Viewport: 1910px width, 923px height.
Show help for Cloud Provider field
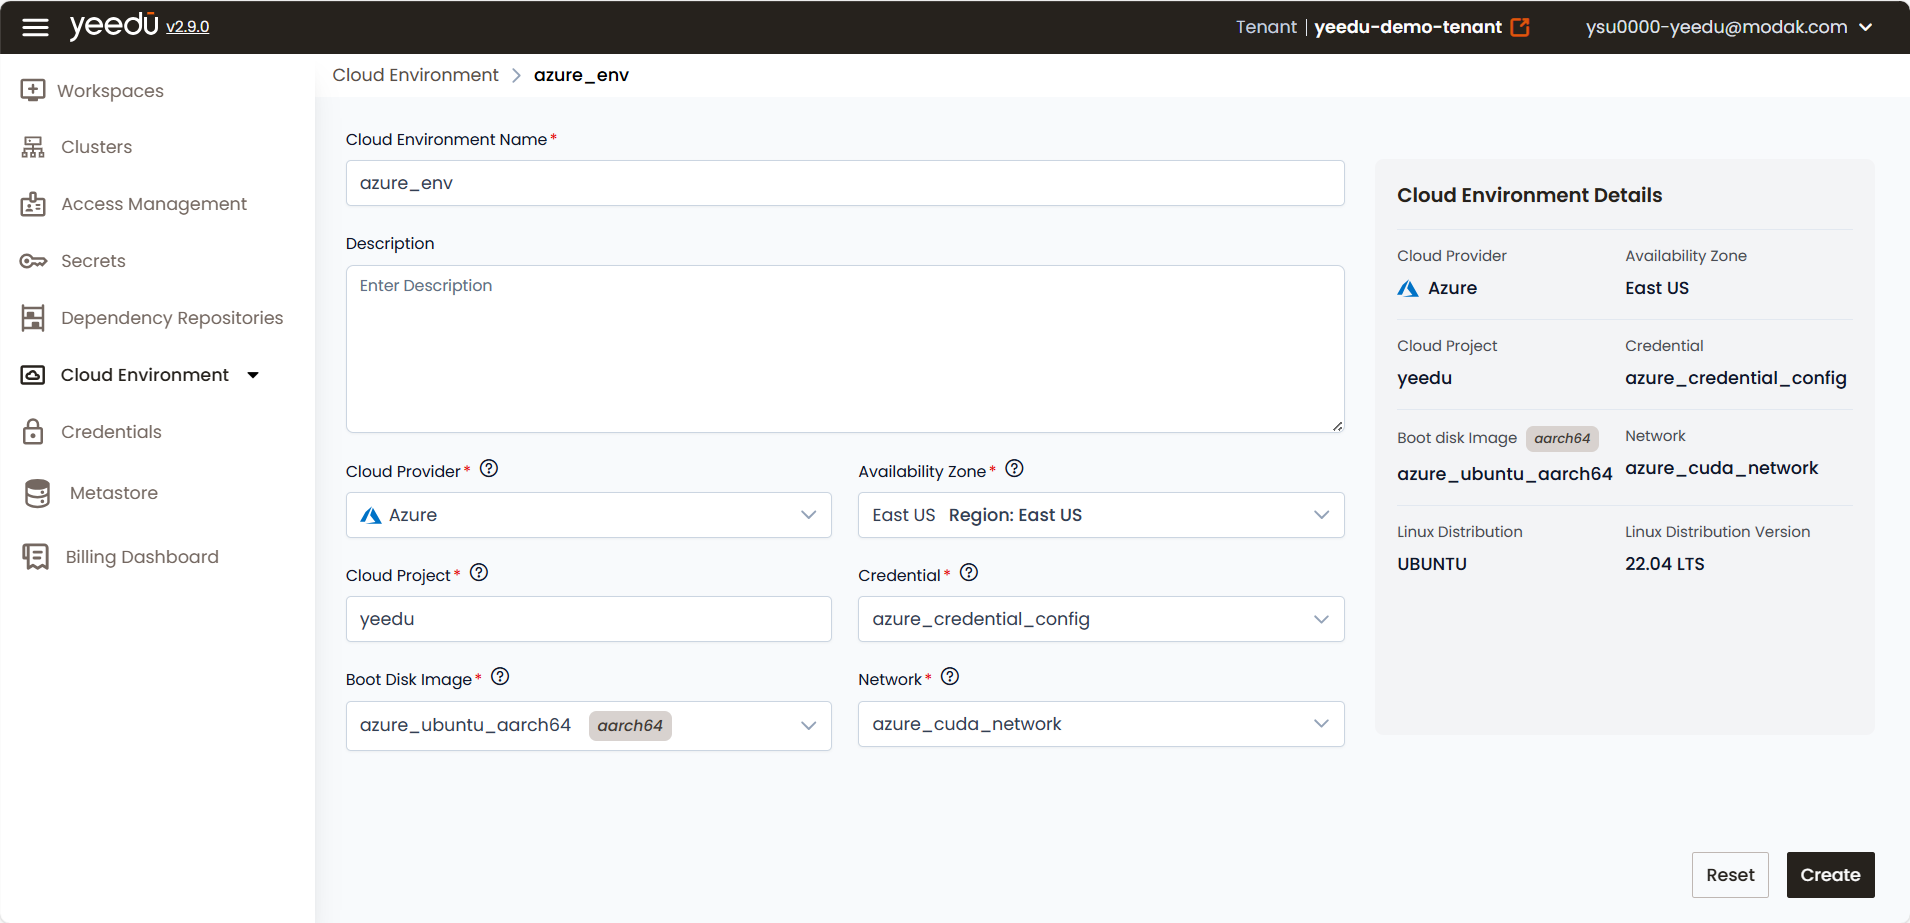(x=489, y=468)
